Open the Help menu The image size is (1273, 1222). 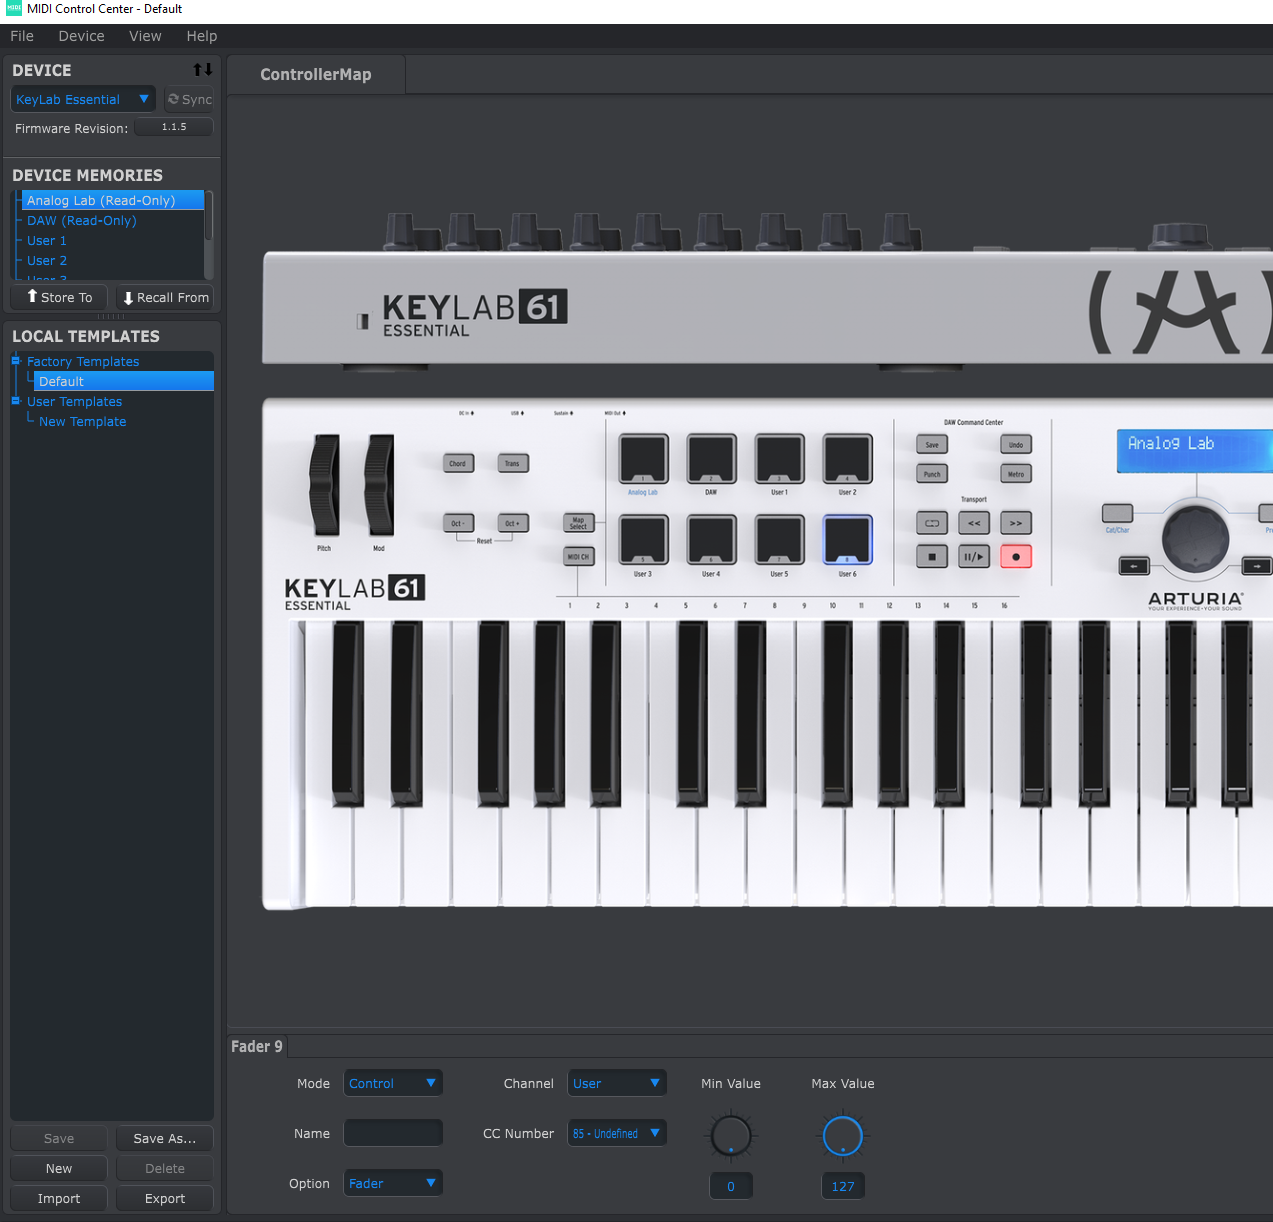[202, 36]
